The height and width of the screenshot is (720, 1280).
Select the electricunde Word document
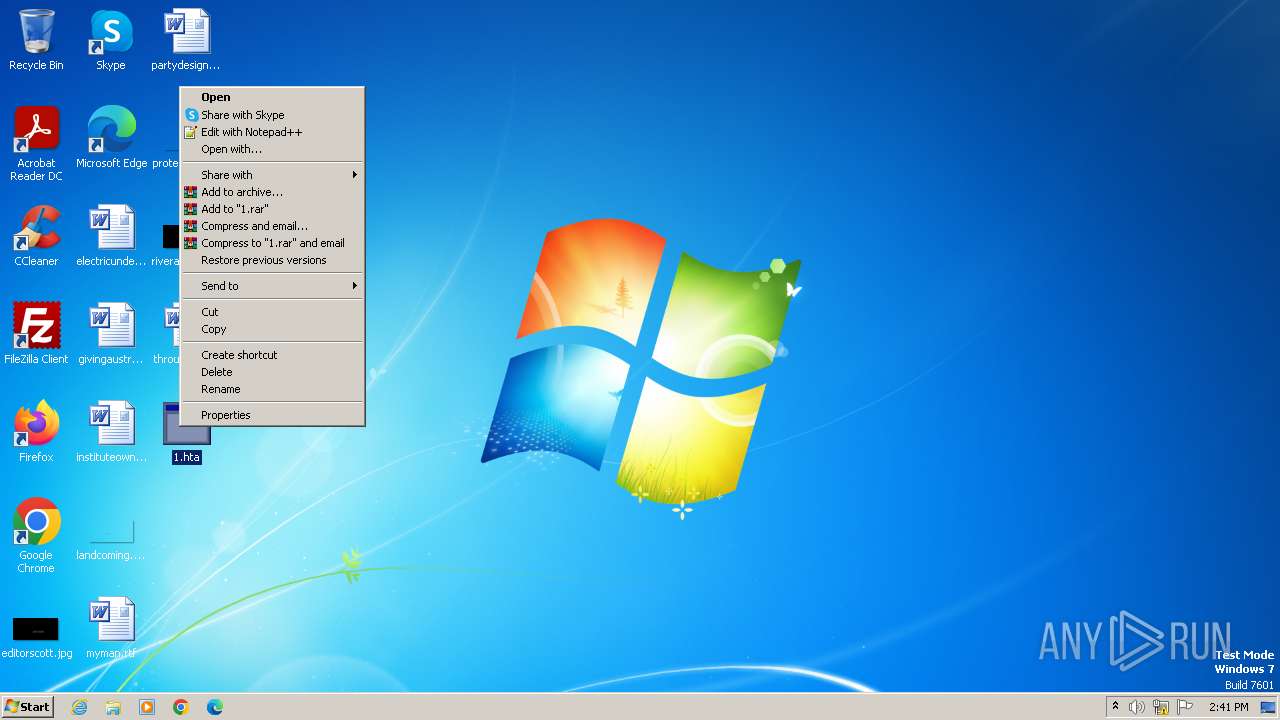[x=111, y=236]
